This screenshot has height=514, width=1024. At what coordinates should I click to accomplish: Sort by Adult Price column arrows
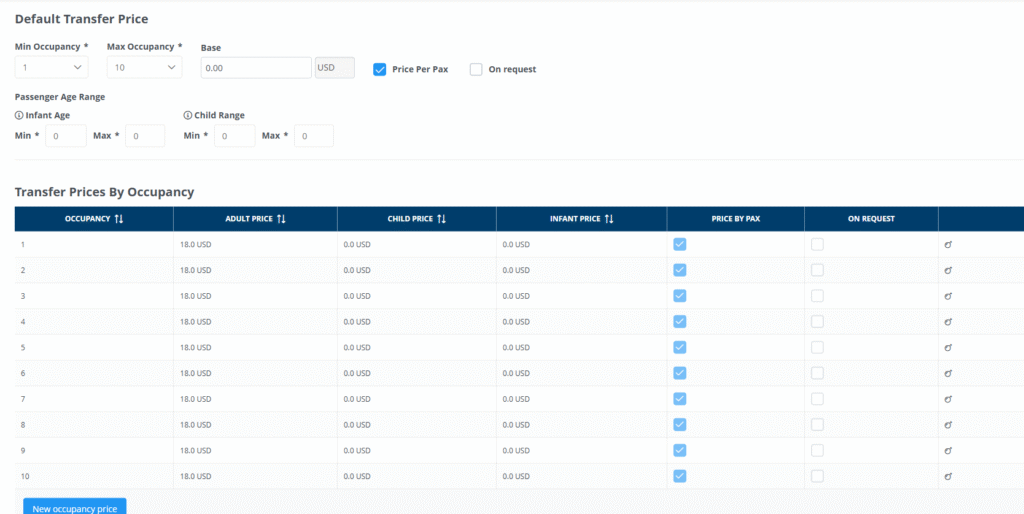click(x=281, y=219)
